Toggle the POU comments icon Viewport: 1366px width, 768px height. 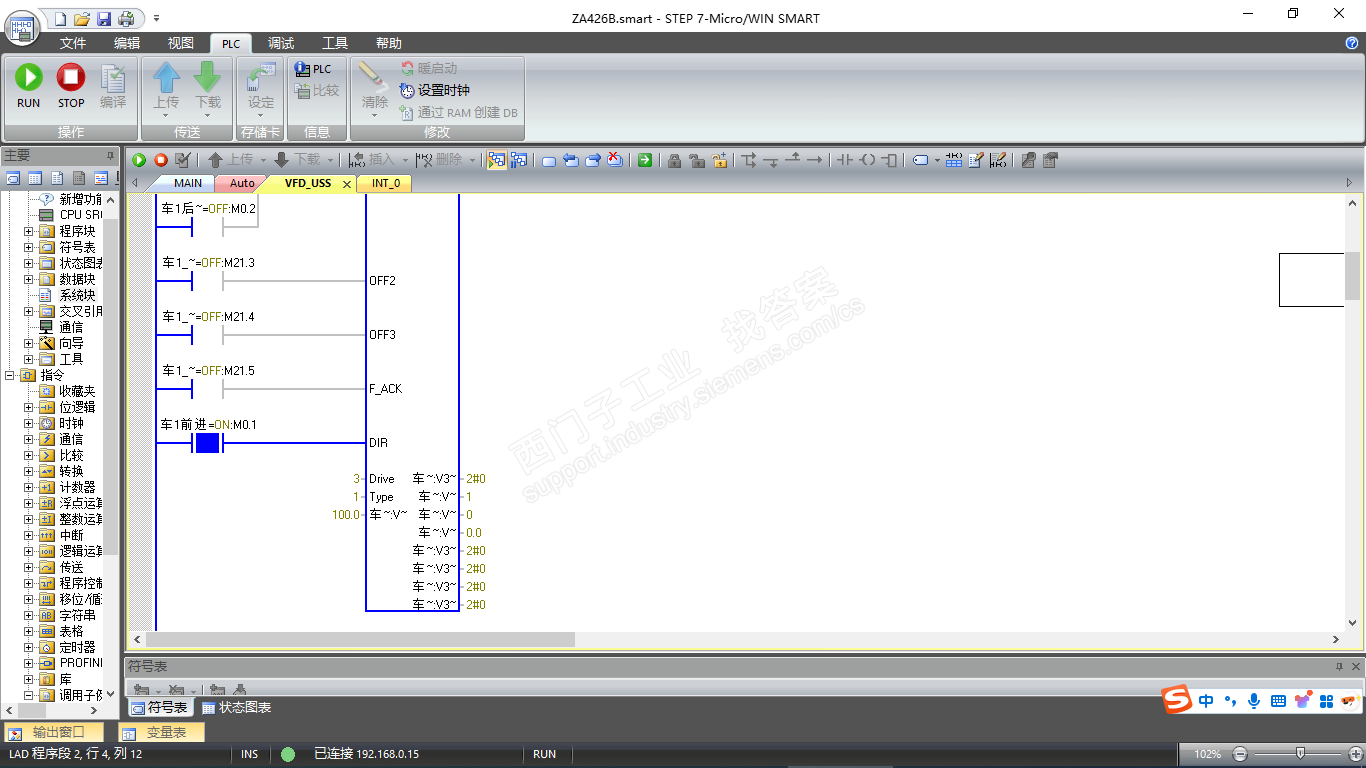(975, 160)
